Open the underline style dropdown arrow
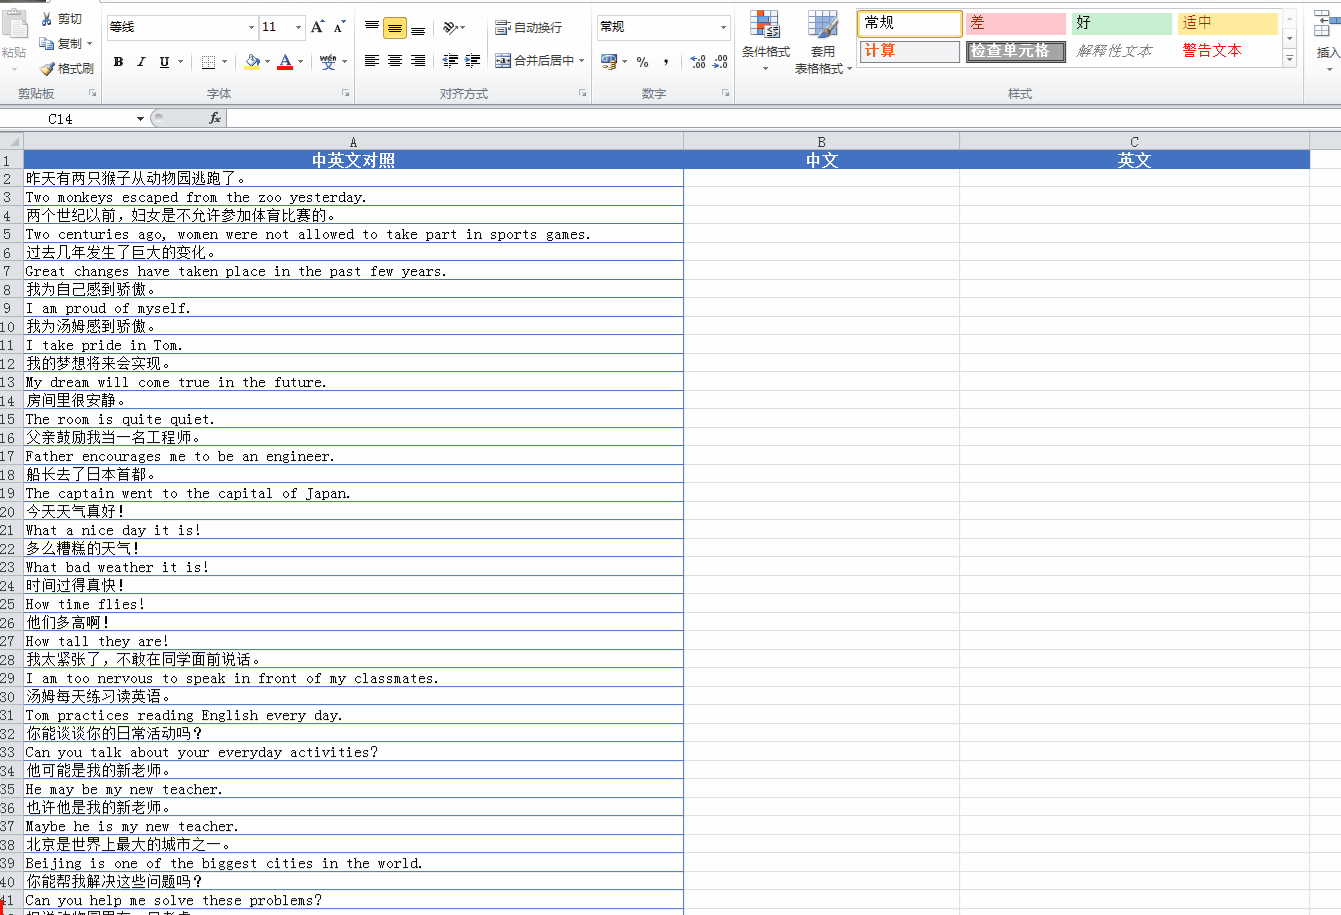This screenshot has height=915, width=1341. point(181,62)
